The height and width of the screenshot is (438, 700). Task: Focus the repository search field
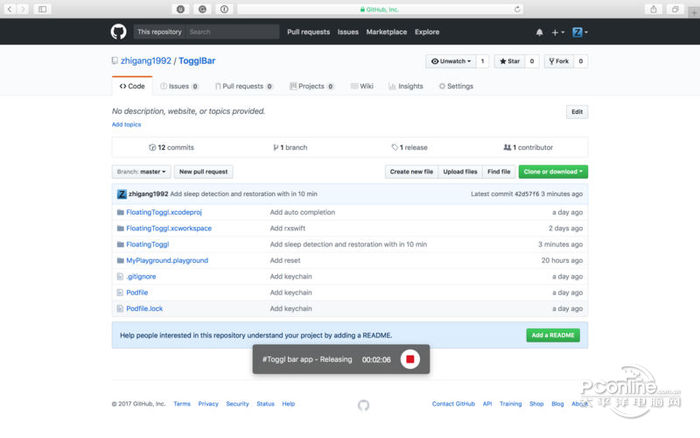coord(231,32)
